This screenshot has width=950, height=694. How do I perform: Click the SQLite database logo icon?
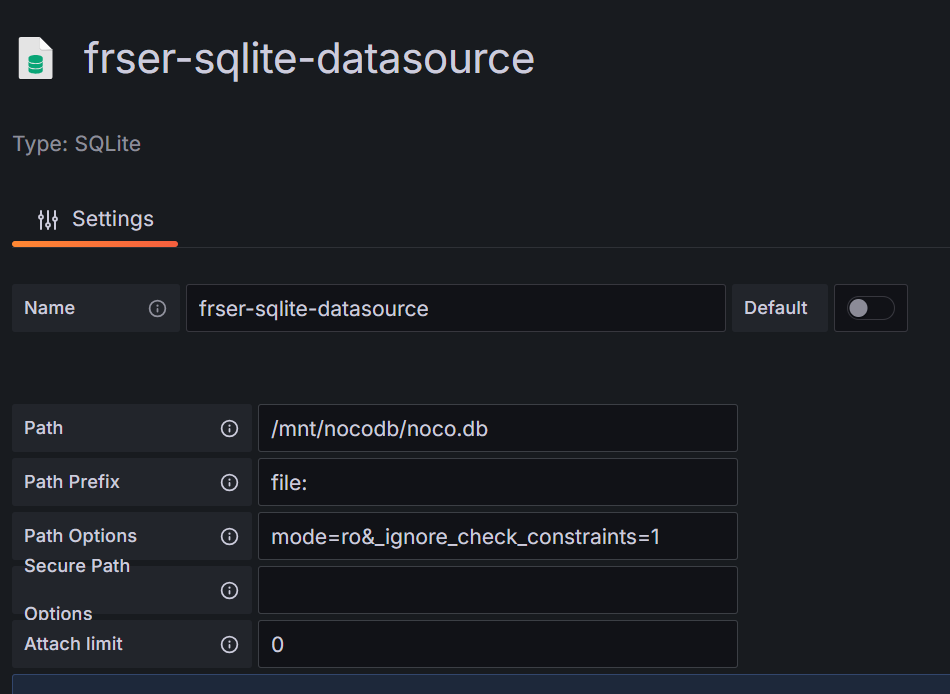coord(36,59)
